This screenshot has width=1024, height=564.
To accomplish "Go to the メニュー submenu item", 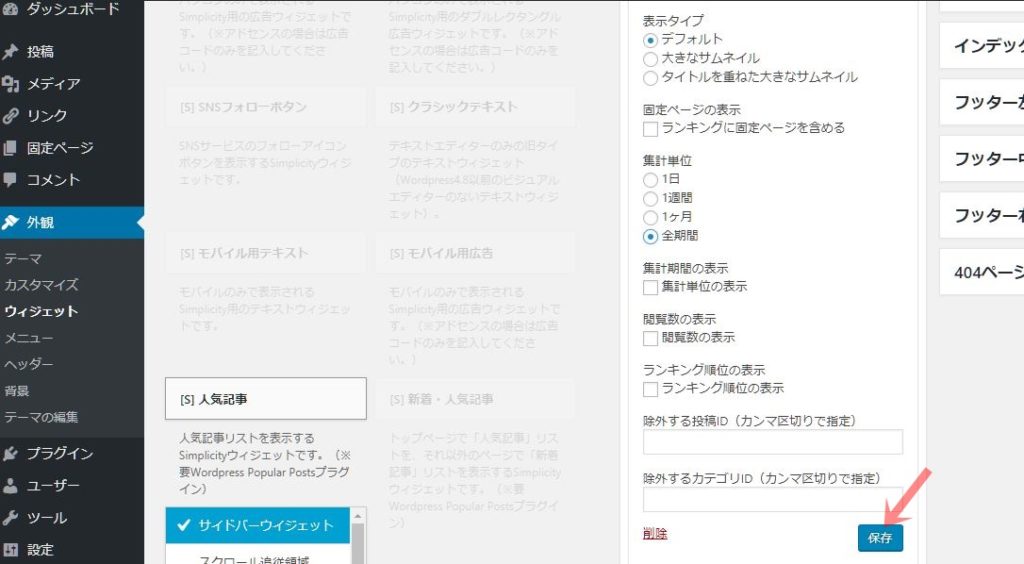I will [29, 338].
